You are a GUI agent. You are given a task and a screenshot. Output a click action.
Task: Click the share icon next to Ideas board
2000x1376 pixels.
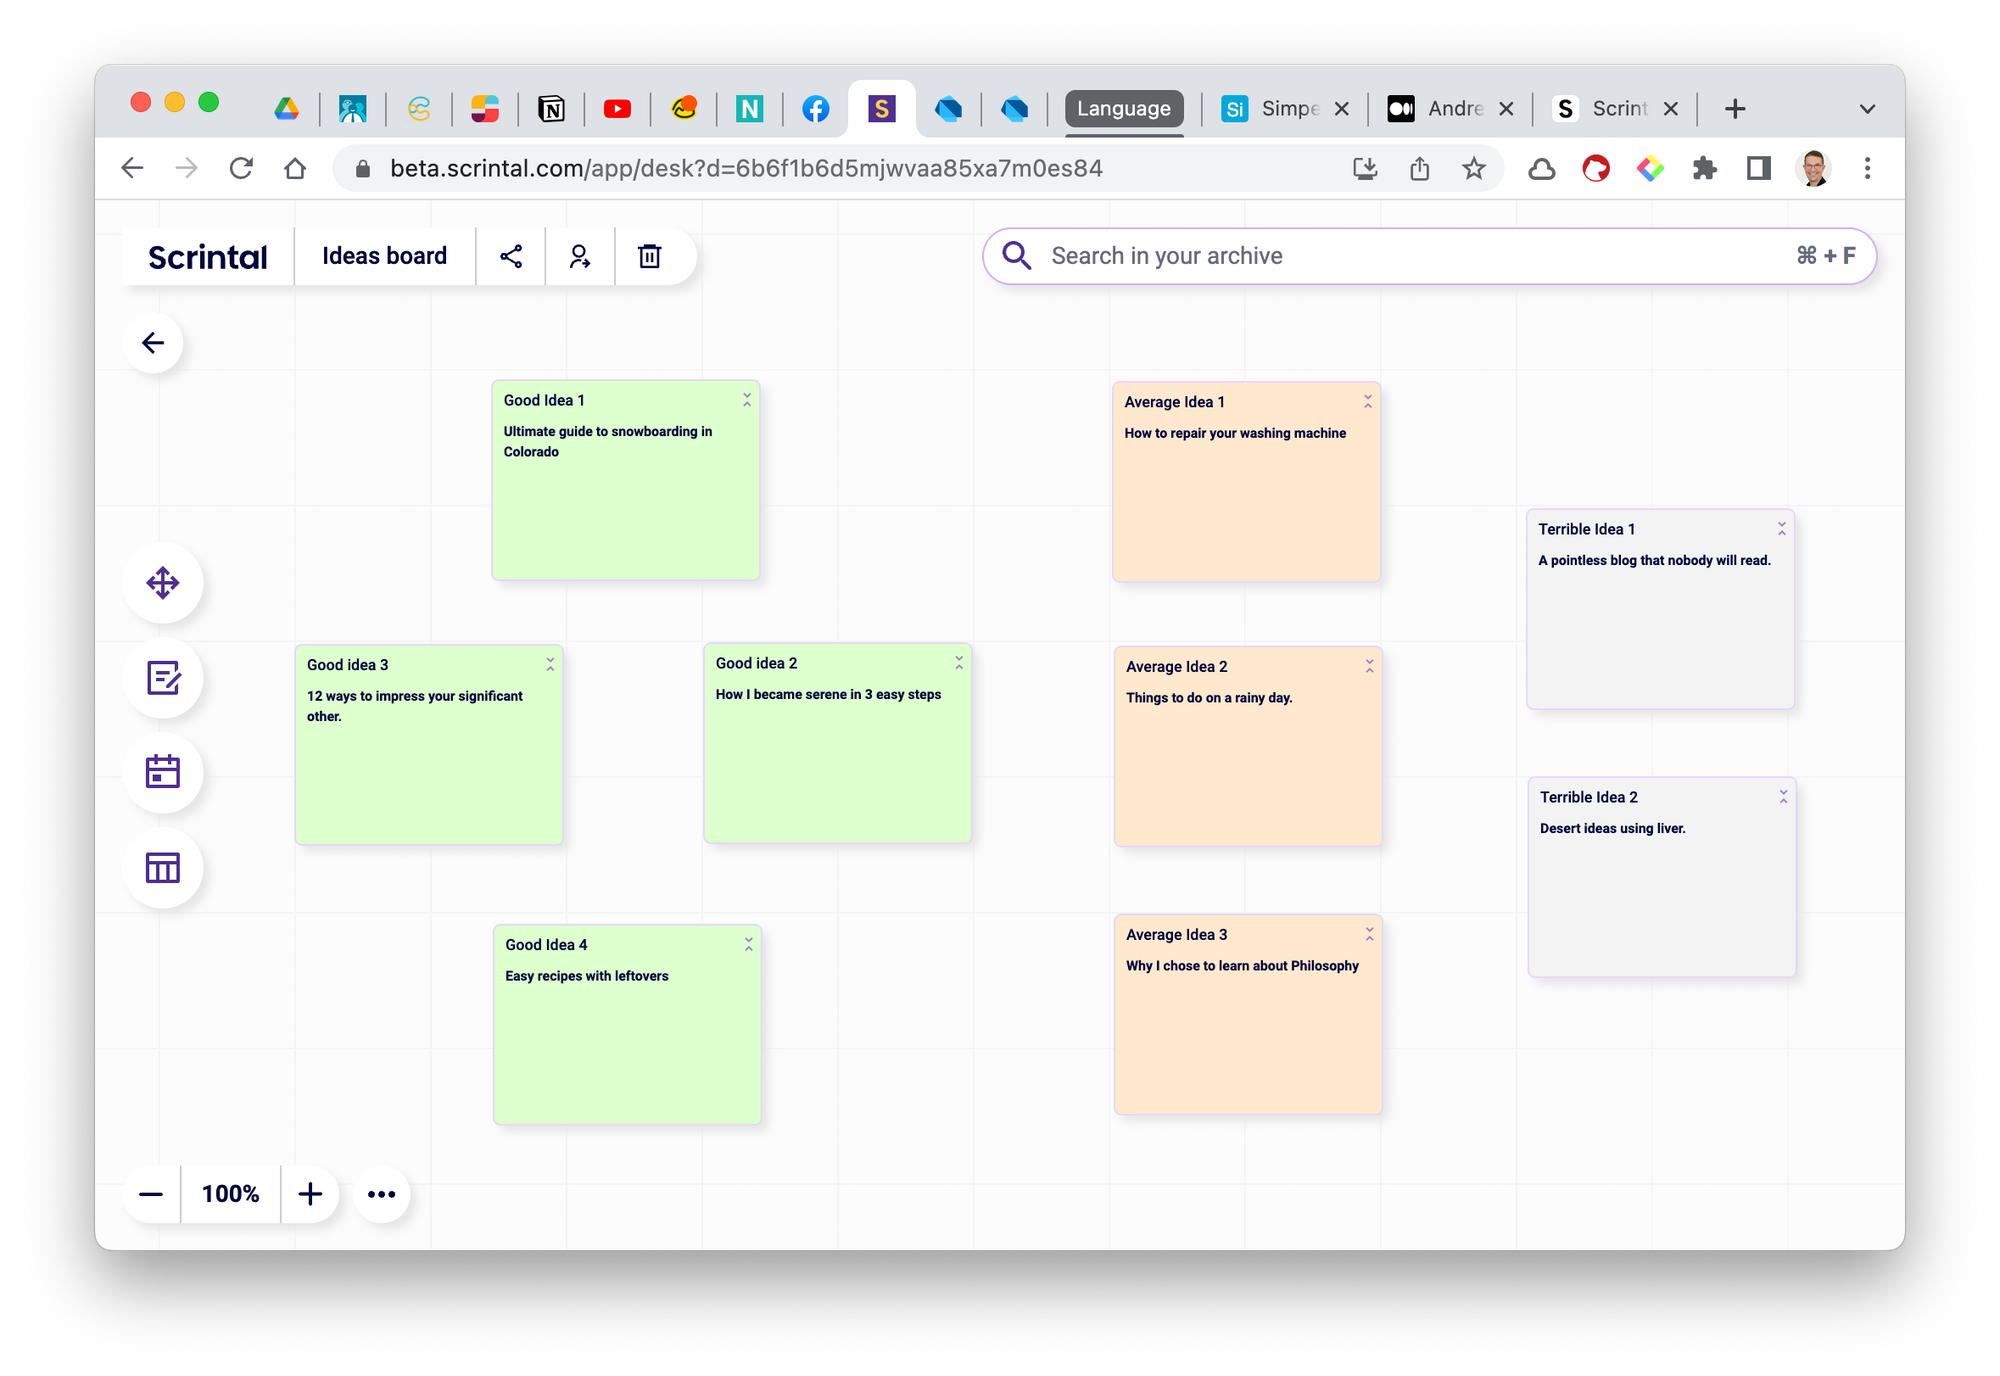click(x=511, y=257)
